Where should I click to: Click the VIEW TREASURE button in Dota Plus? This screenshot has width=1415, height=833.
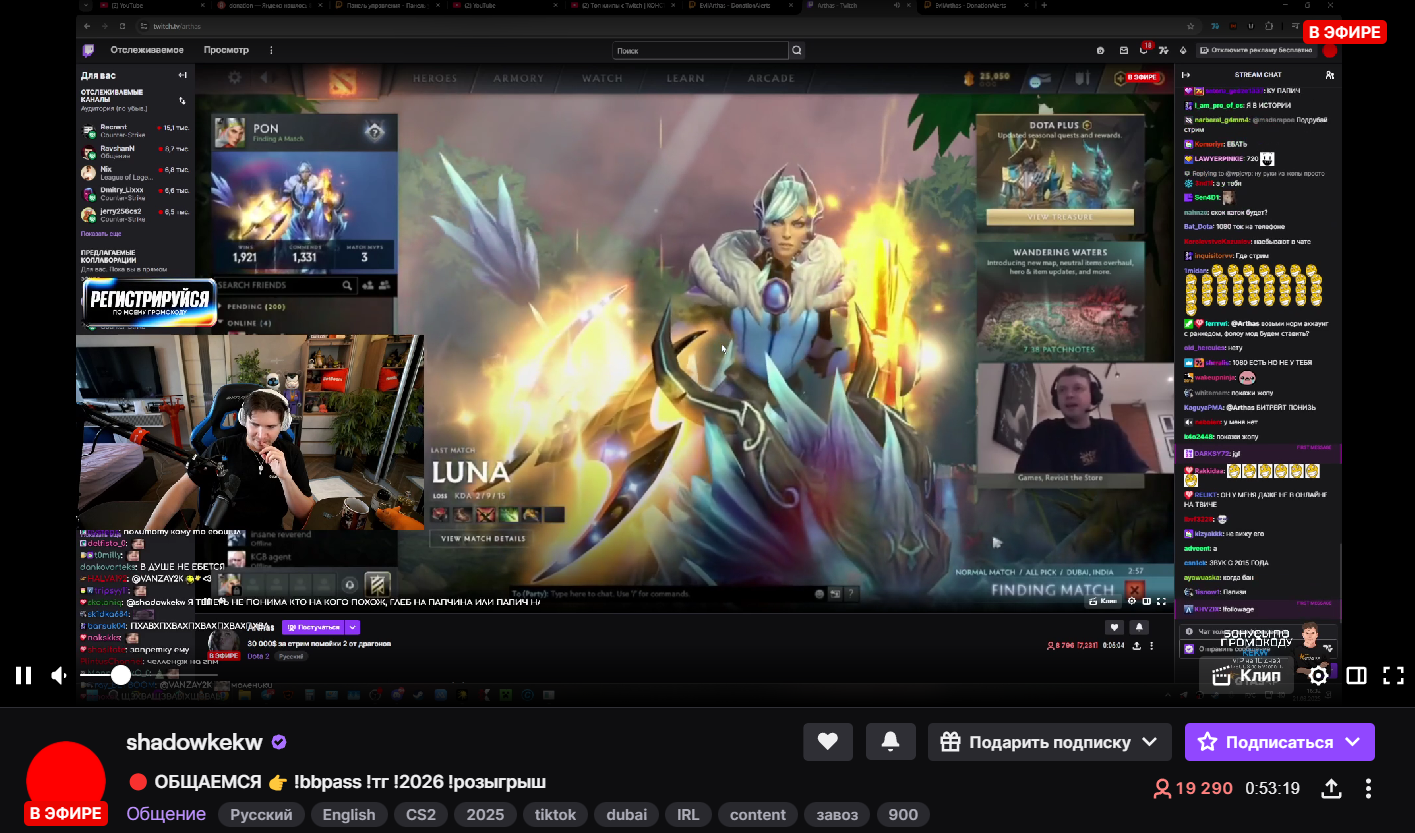[1060, 217]
